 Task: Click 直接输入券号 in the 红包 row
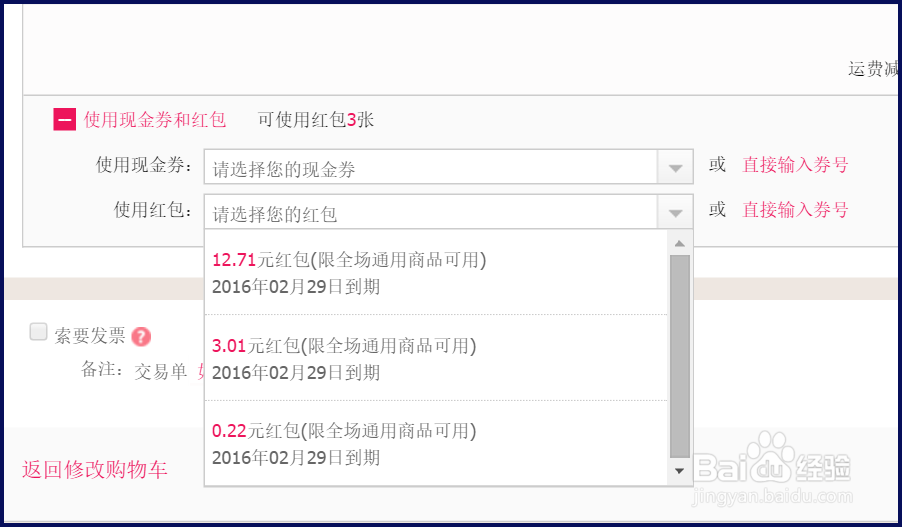(x=795, y=210)
